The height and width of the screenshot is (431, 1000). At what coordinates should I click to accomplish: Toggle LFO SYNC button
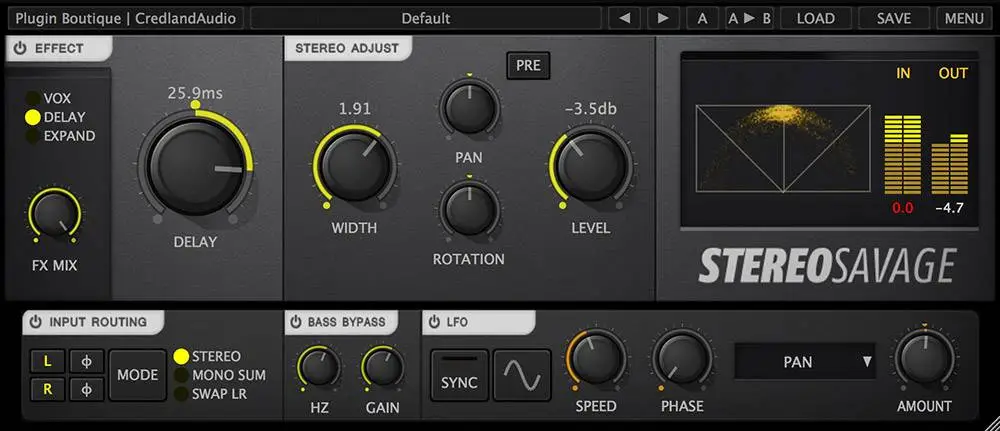tap(459, 375)
